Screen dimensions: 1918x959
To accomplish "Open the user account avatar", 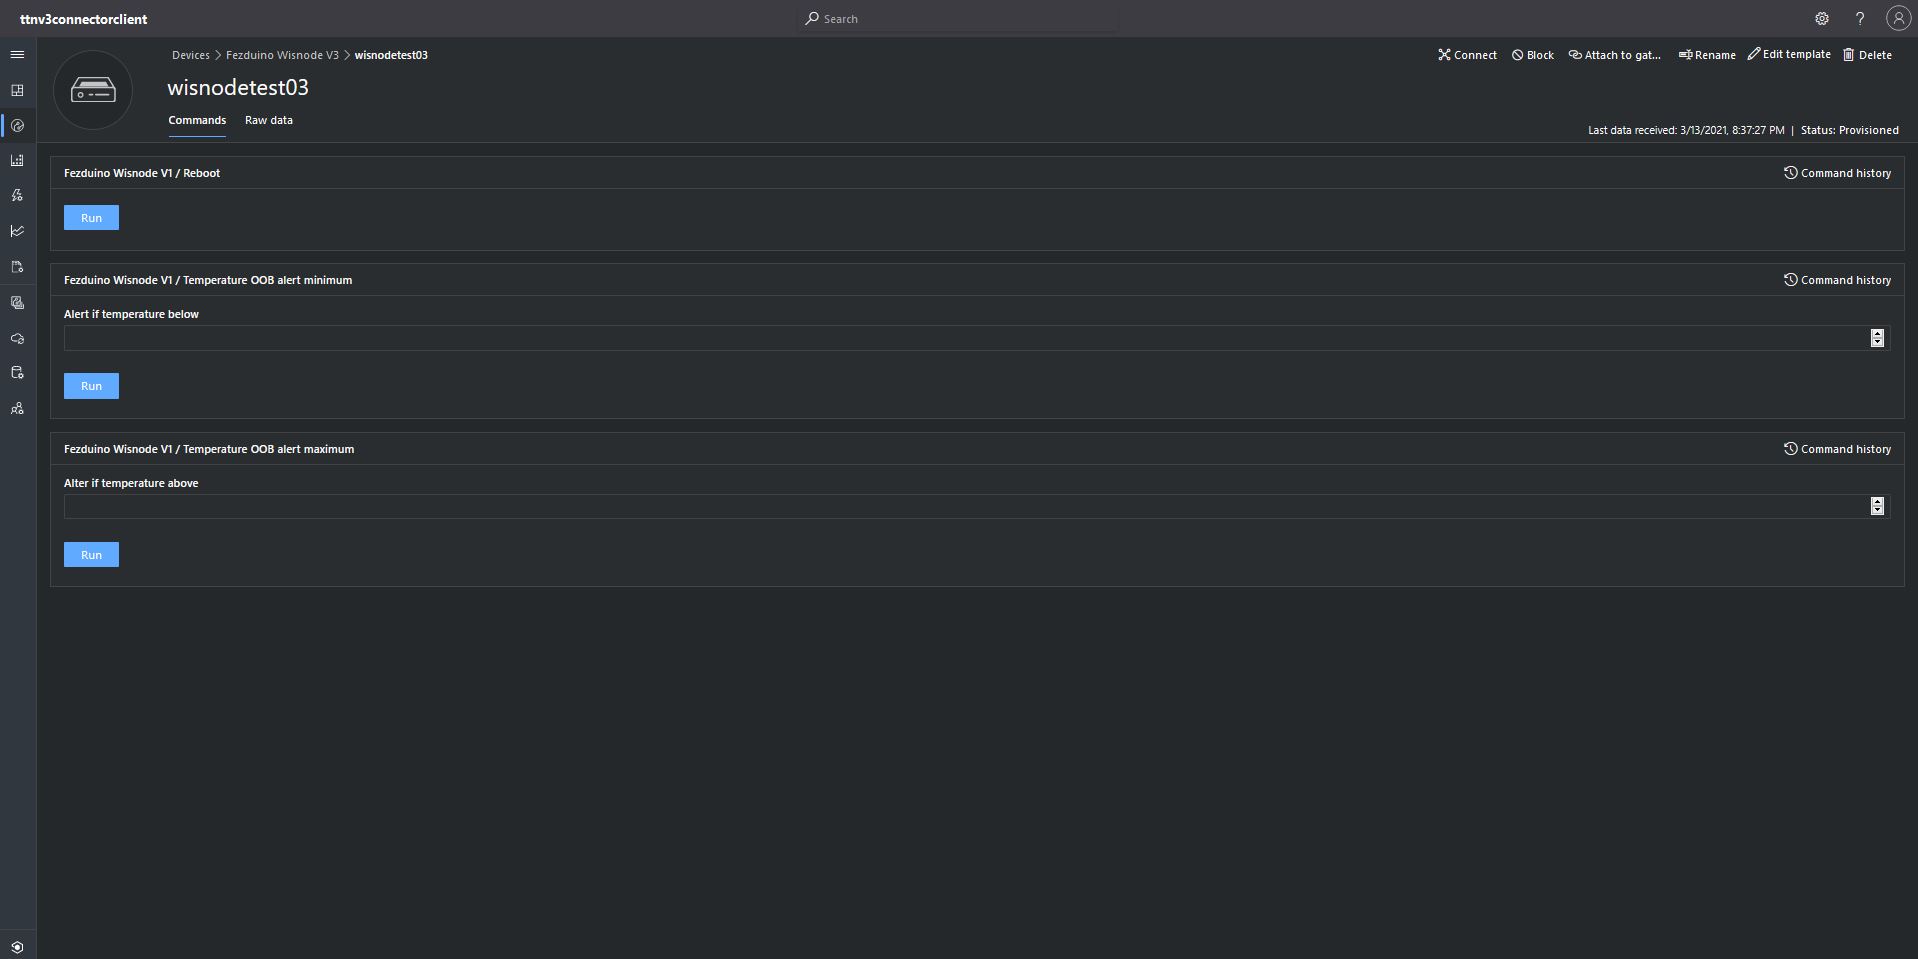I will [x=1898, y=18].
